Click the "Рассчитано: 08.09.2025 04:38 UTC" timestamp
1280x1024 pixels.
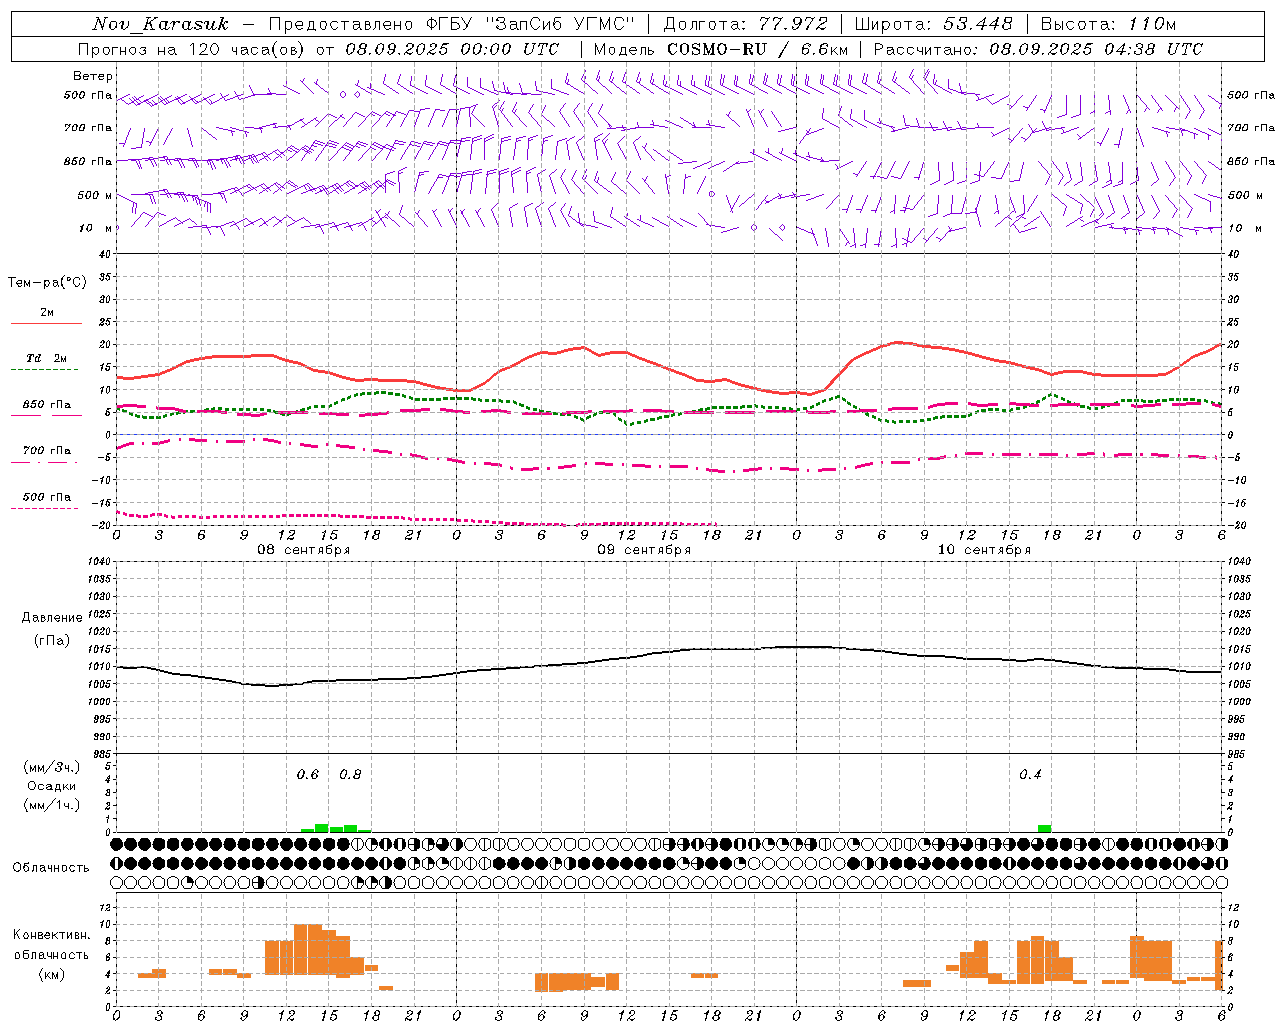point(1038,49)
